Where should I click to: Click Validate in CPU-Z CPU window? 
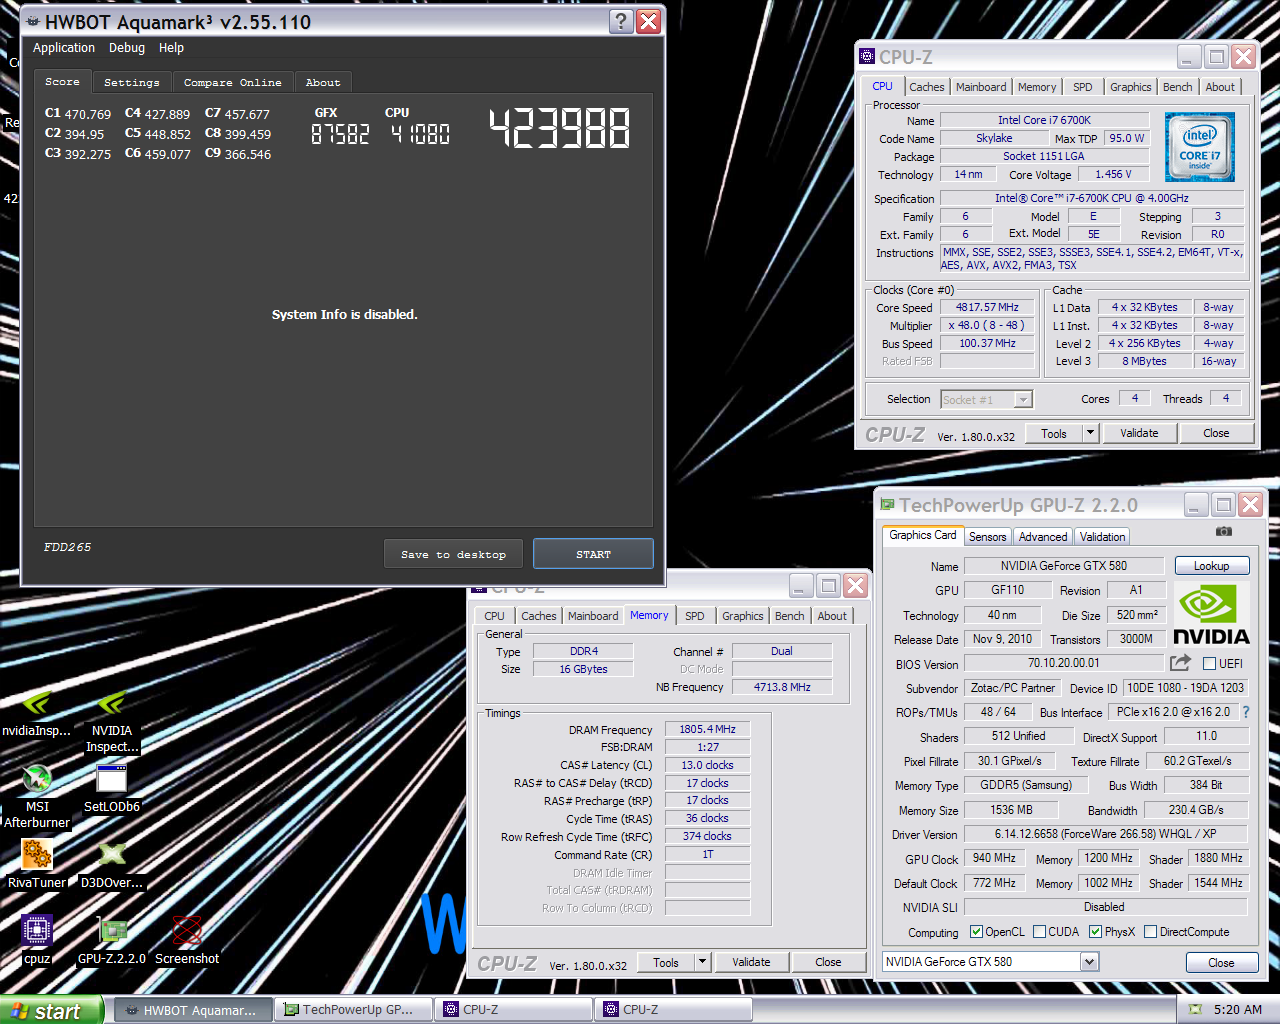[x=1139, y=433]
